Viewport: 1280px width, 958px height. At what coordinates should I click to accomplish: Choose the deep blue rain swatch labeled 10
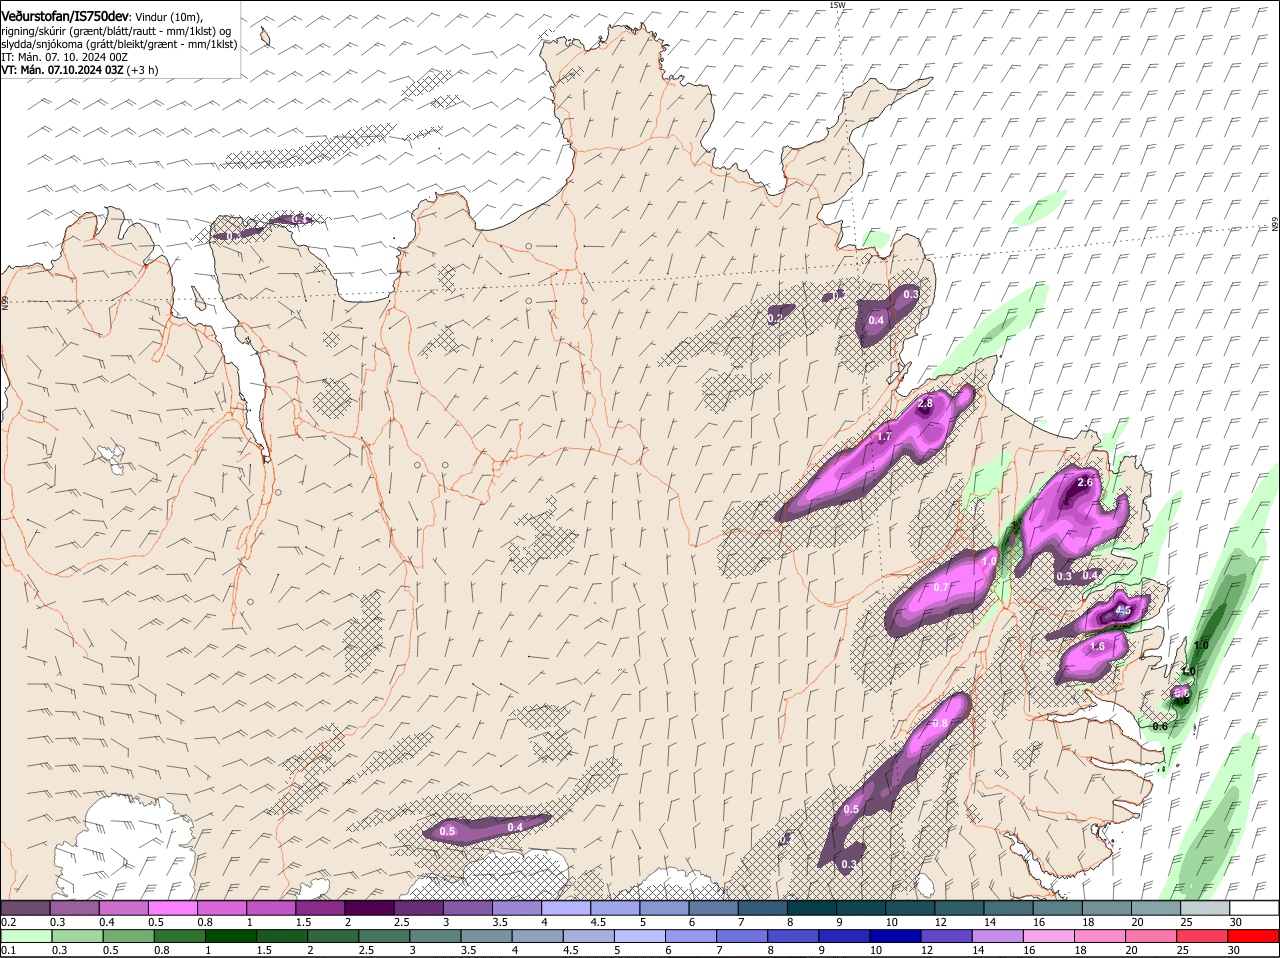(896, 936)
